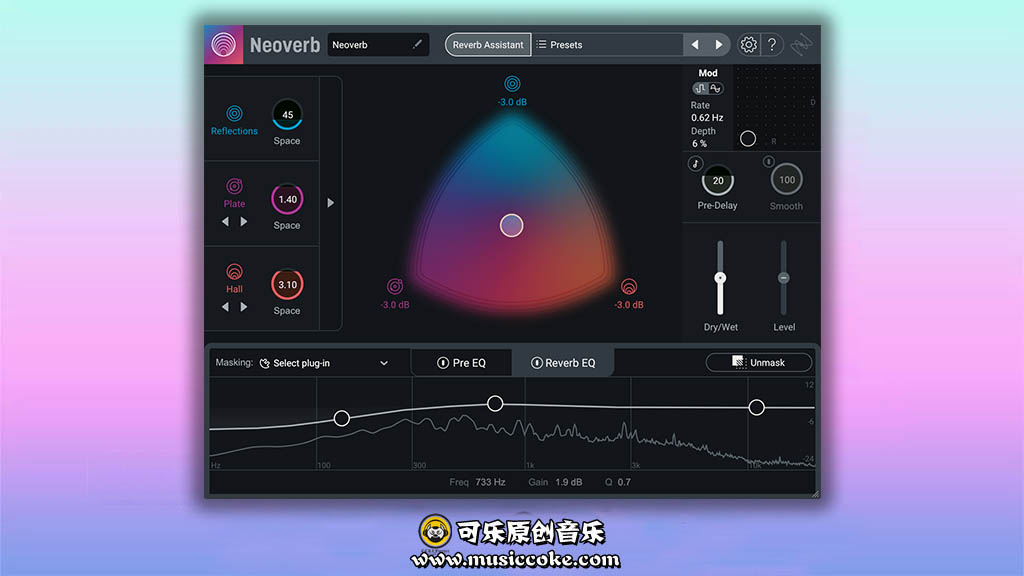Viewport: 1024px width, 576px height.
Task: Click the blend pad center puck
Action: [x=511, y=225]
